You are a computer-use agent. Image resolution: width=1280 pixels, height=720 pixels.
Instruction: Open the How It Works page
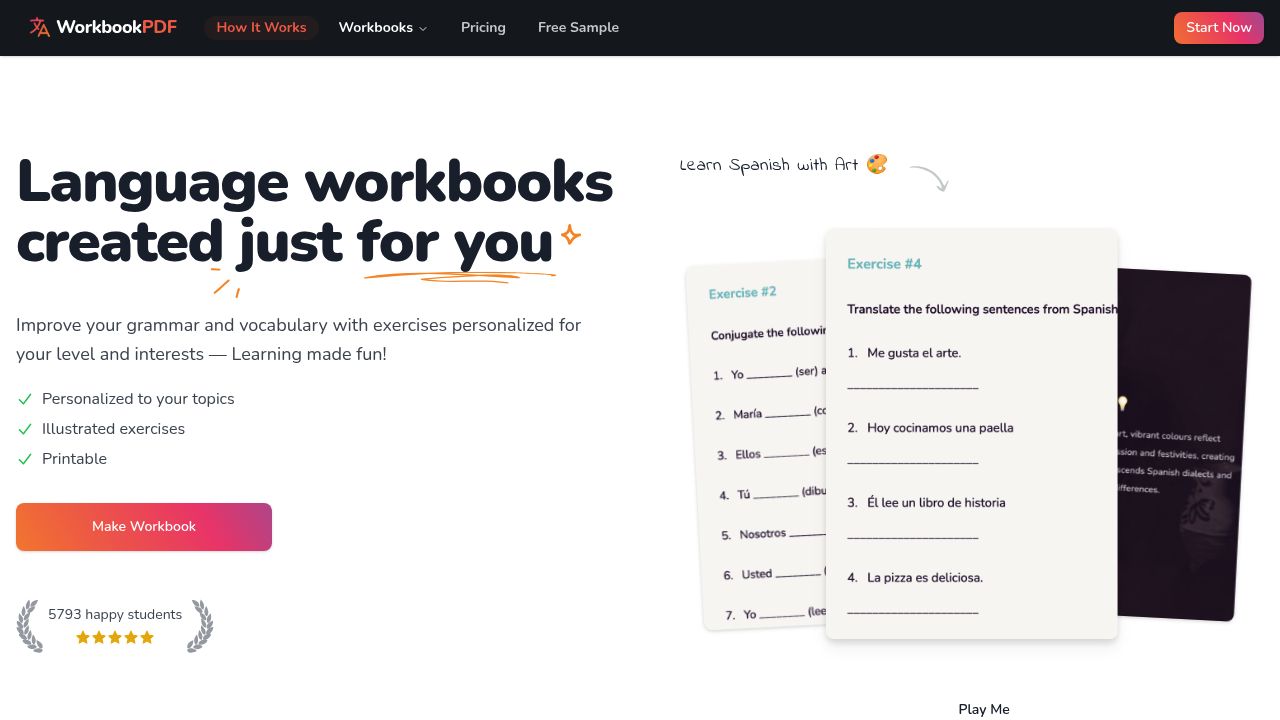click(x=261, y=27)
